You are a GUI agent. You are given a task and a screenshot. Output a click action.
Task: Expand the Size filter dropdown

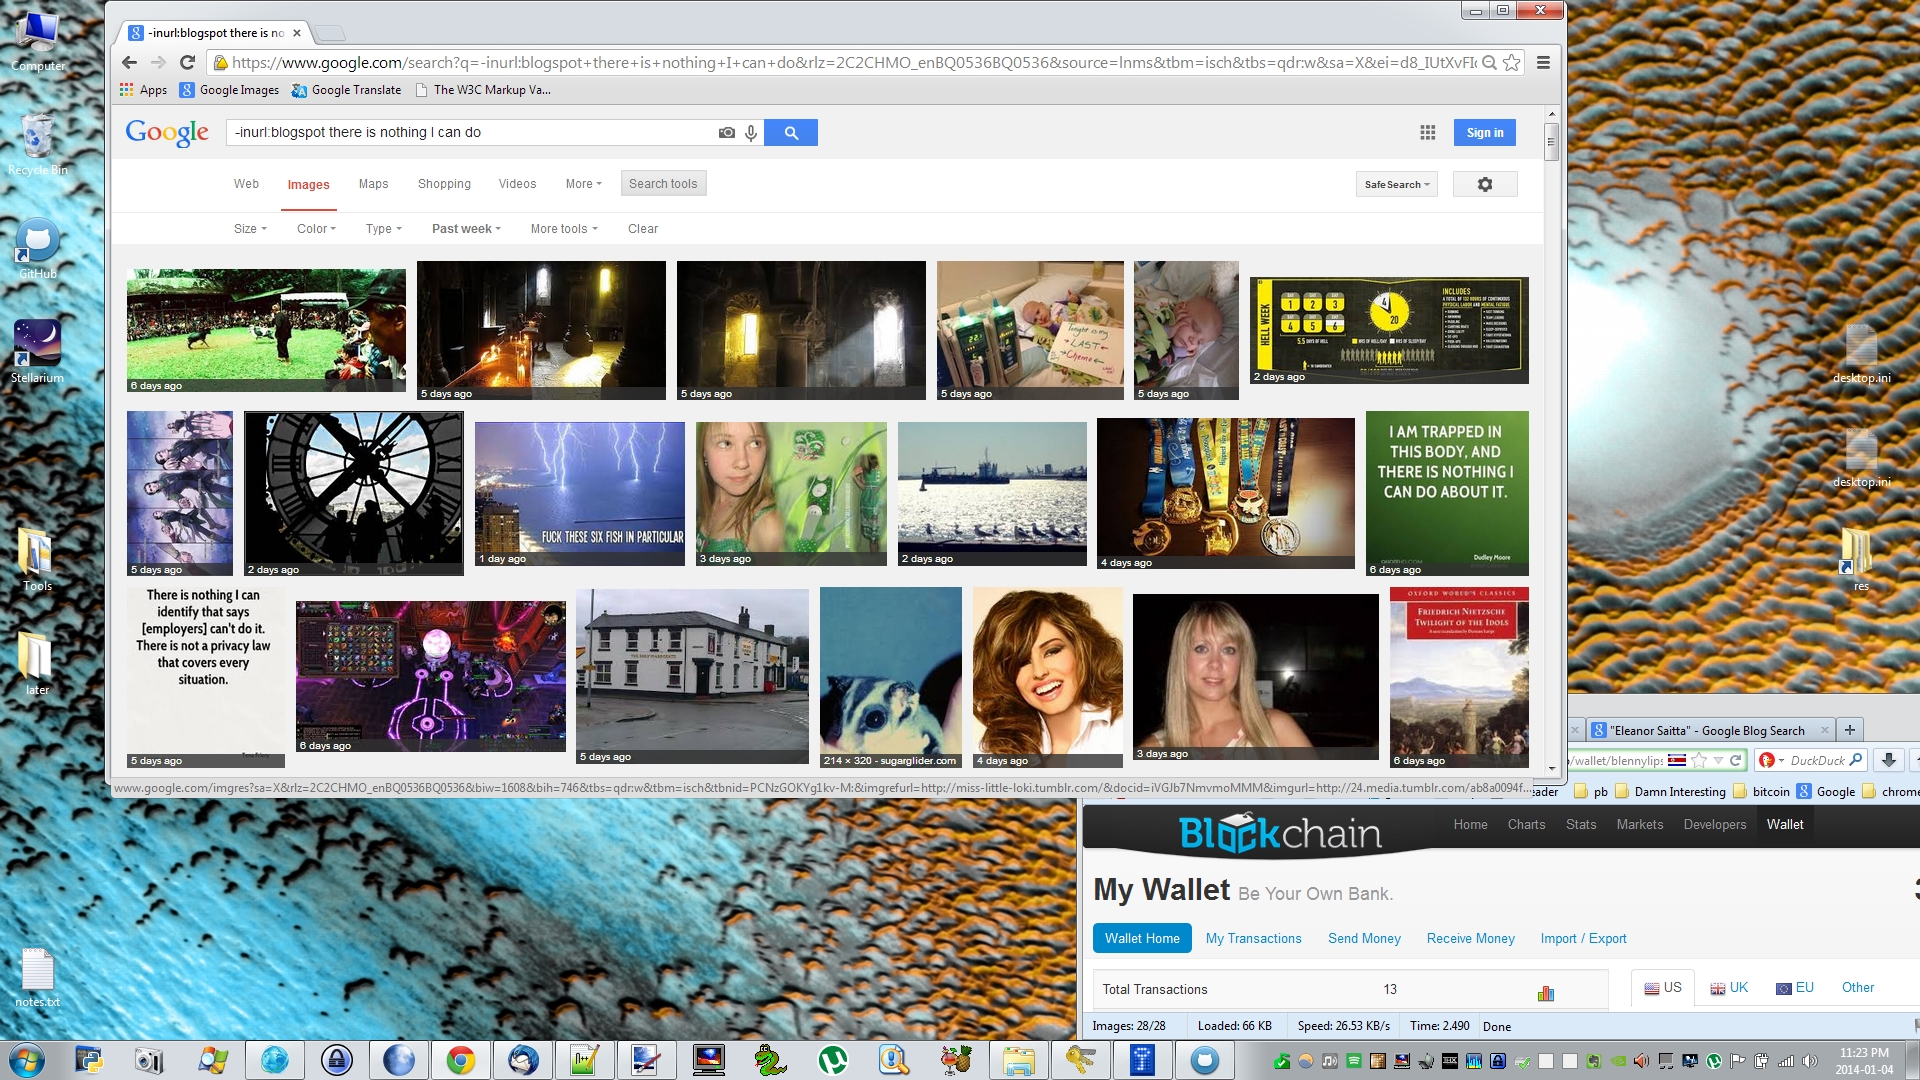coord(249,228)
